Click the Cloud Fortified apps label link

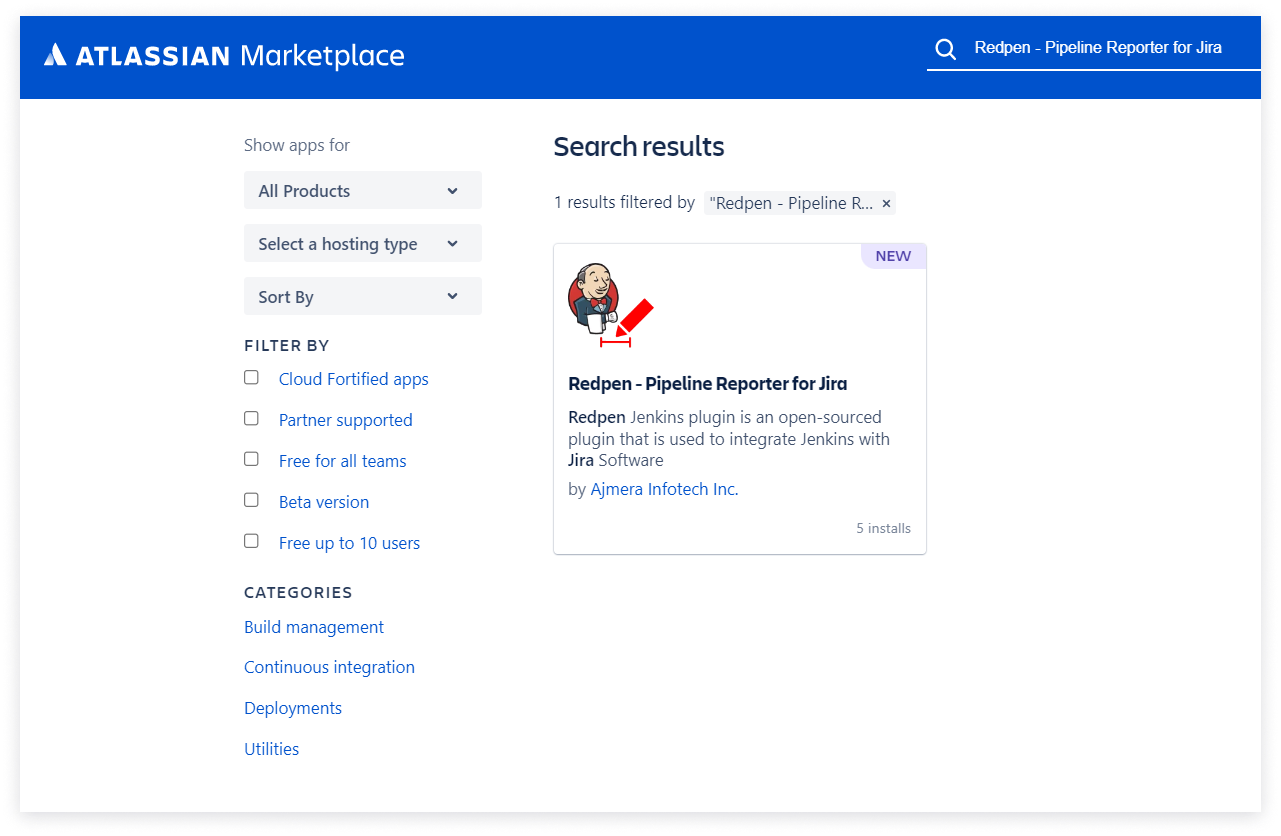354,379
